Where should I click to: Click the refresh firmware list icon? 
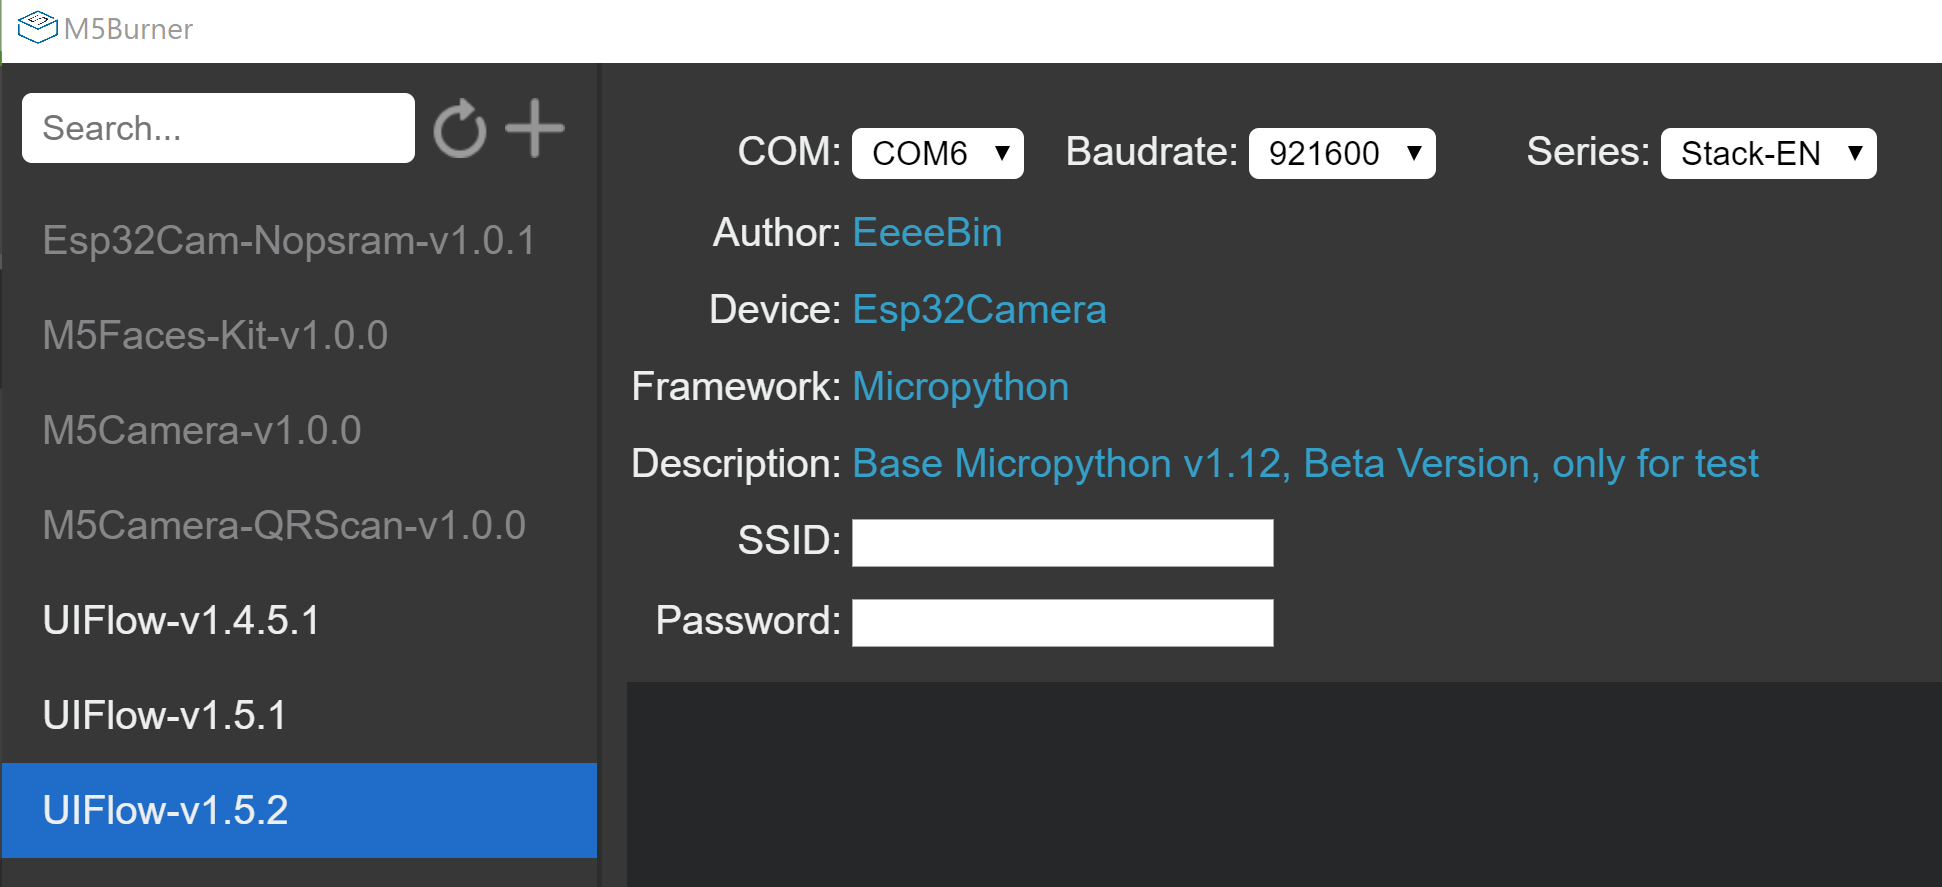tap(460, 128)
